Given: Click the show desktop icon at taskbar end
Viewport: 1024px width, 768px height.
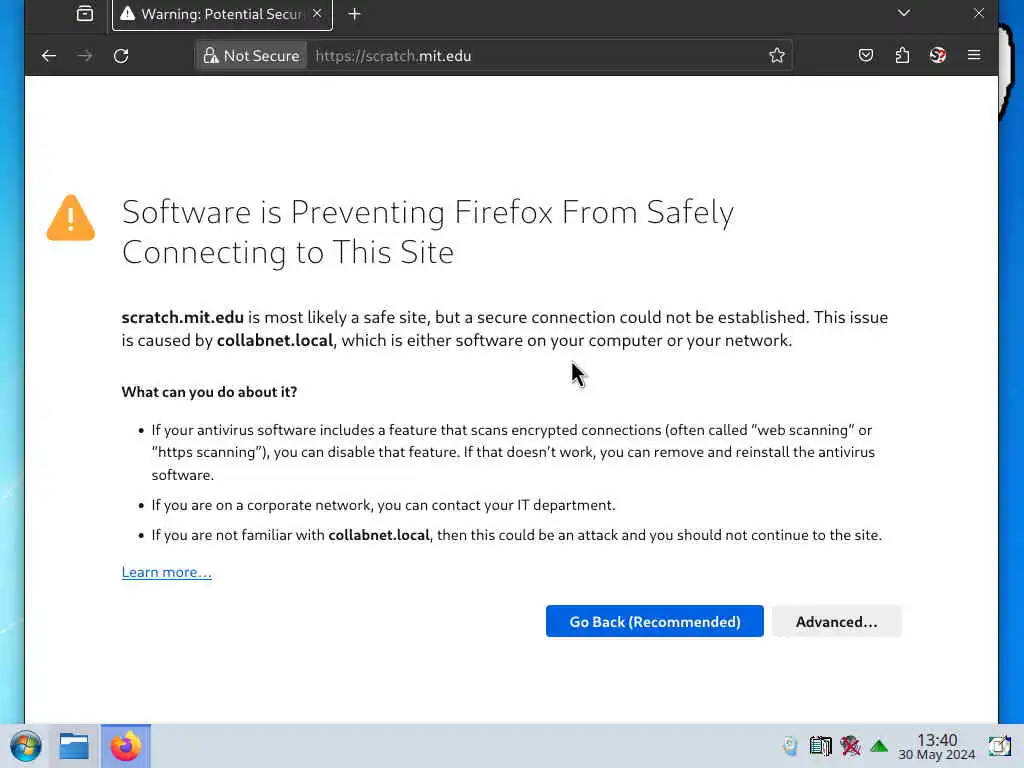Looking at the screenshot, I should 999,746.
